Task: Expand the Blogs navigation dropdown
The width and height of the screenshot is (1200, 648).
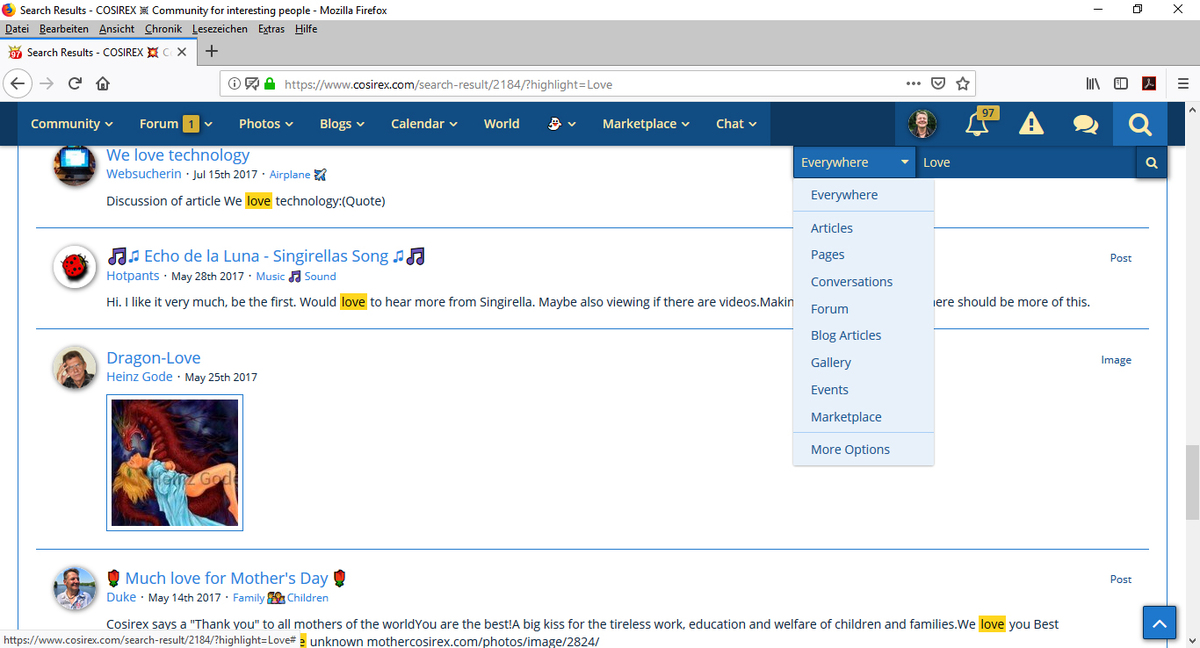Action: [x=342, y=124]
